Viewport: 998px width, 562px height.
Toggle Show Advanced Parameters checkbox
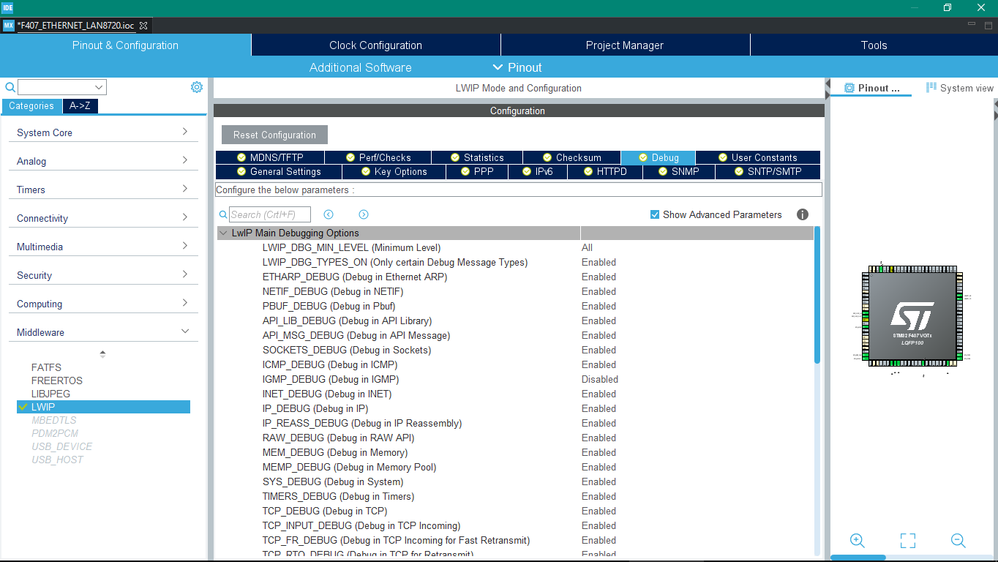click(654, 214)
